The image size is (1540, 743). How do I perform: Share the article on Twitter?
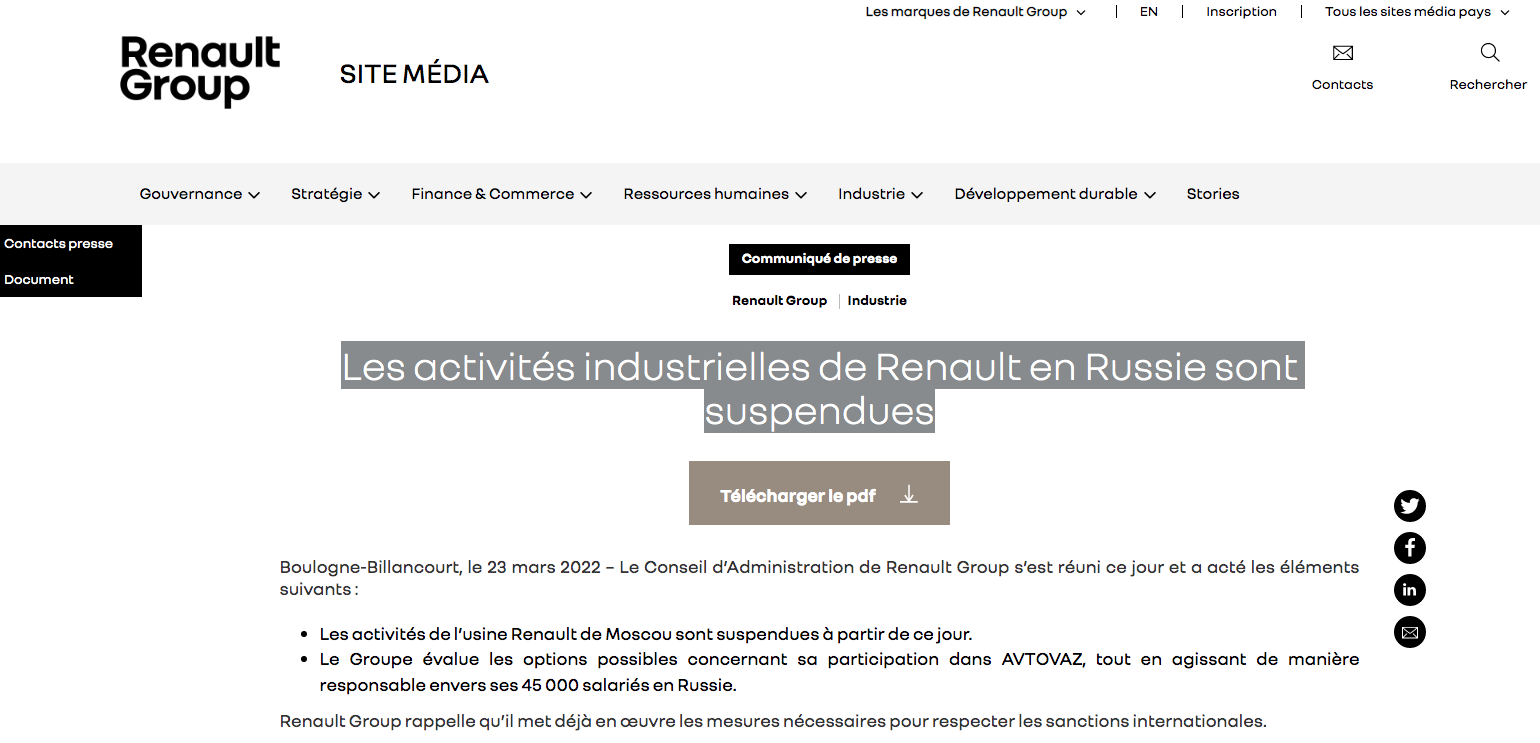[1410, 506]
